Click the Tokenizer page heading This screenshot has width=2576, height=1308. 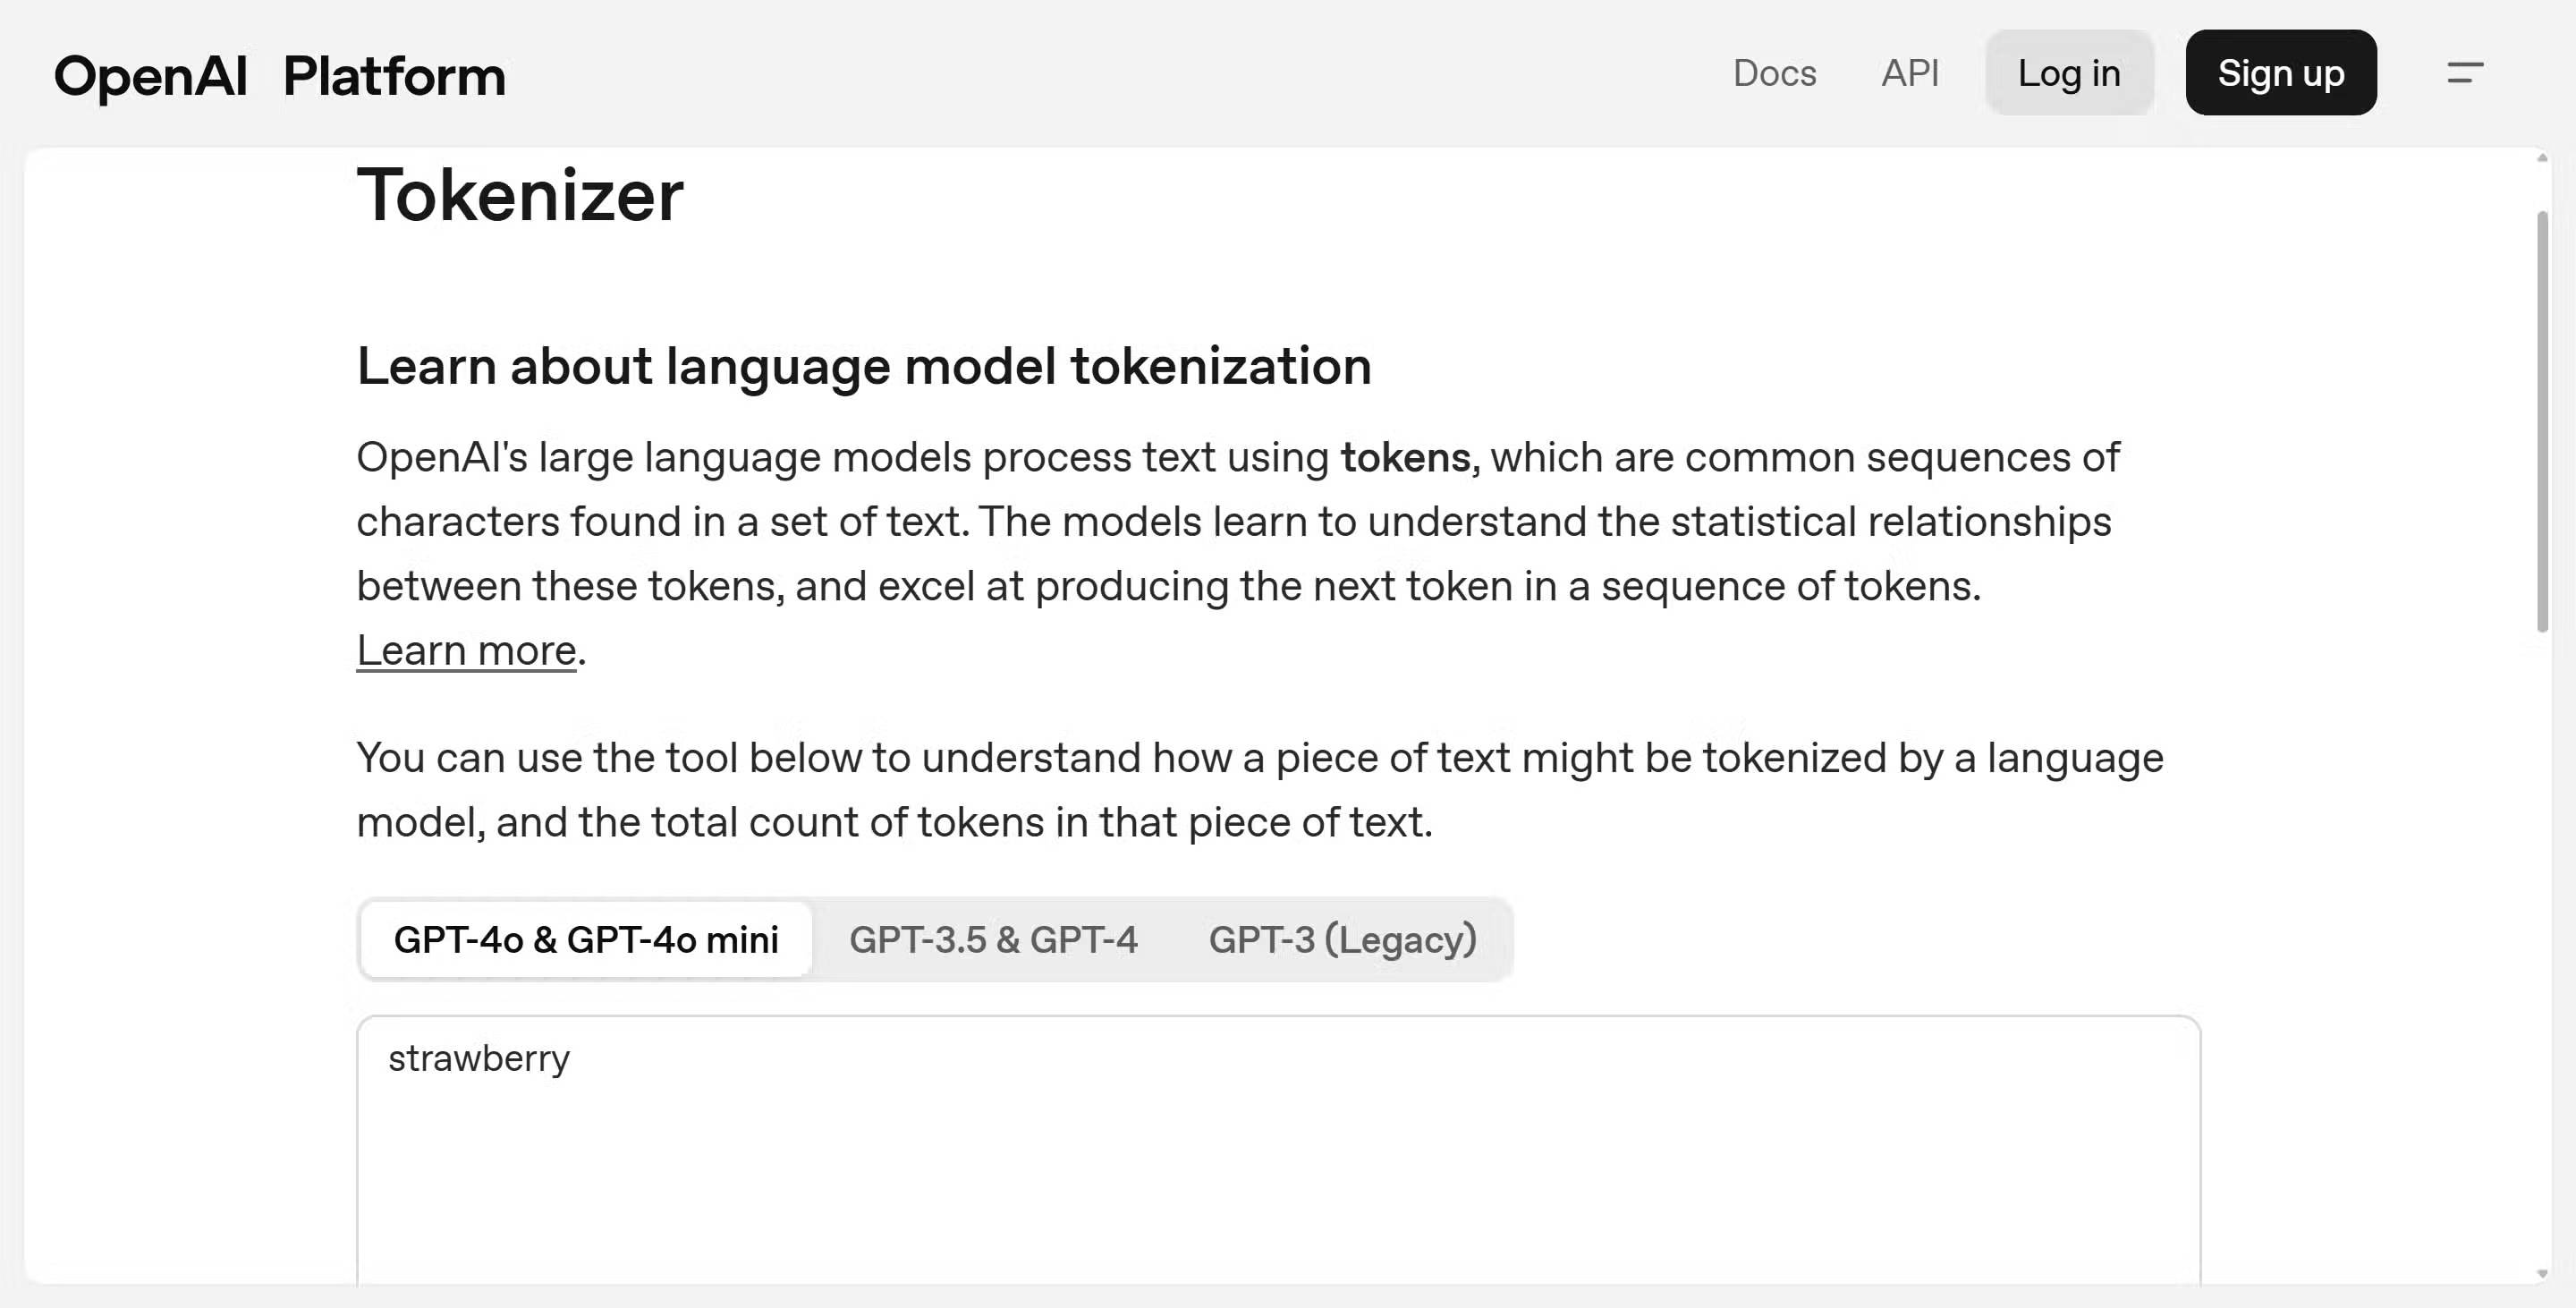(x=520, y=195)
